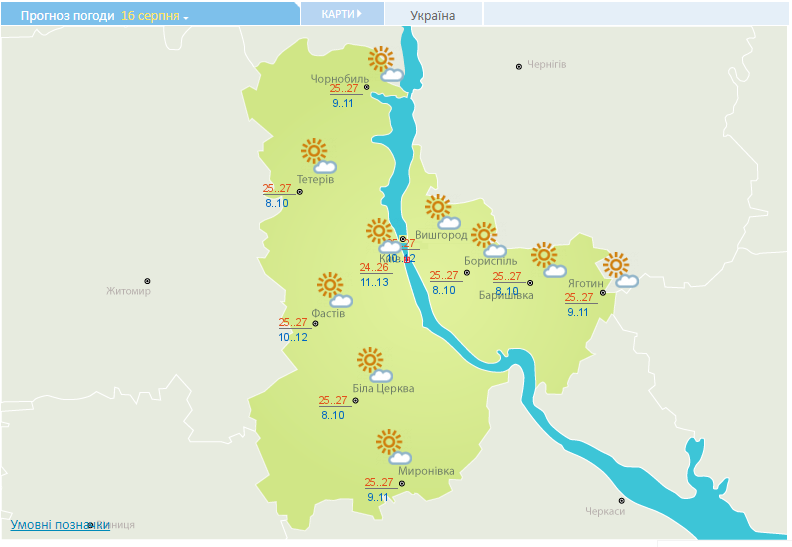
Task: Select the Миронівка city marker dot
Action: [x=402, y=483]
